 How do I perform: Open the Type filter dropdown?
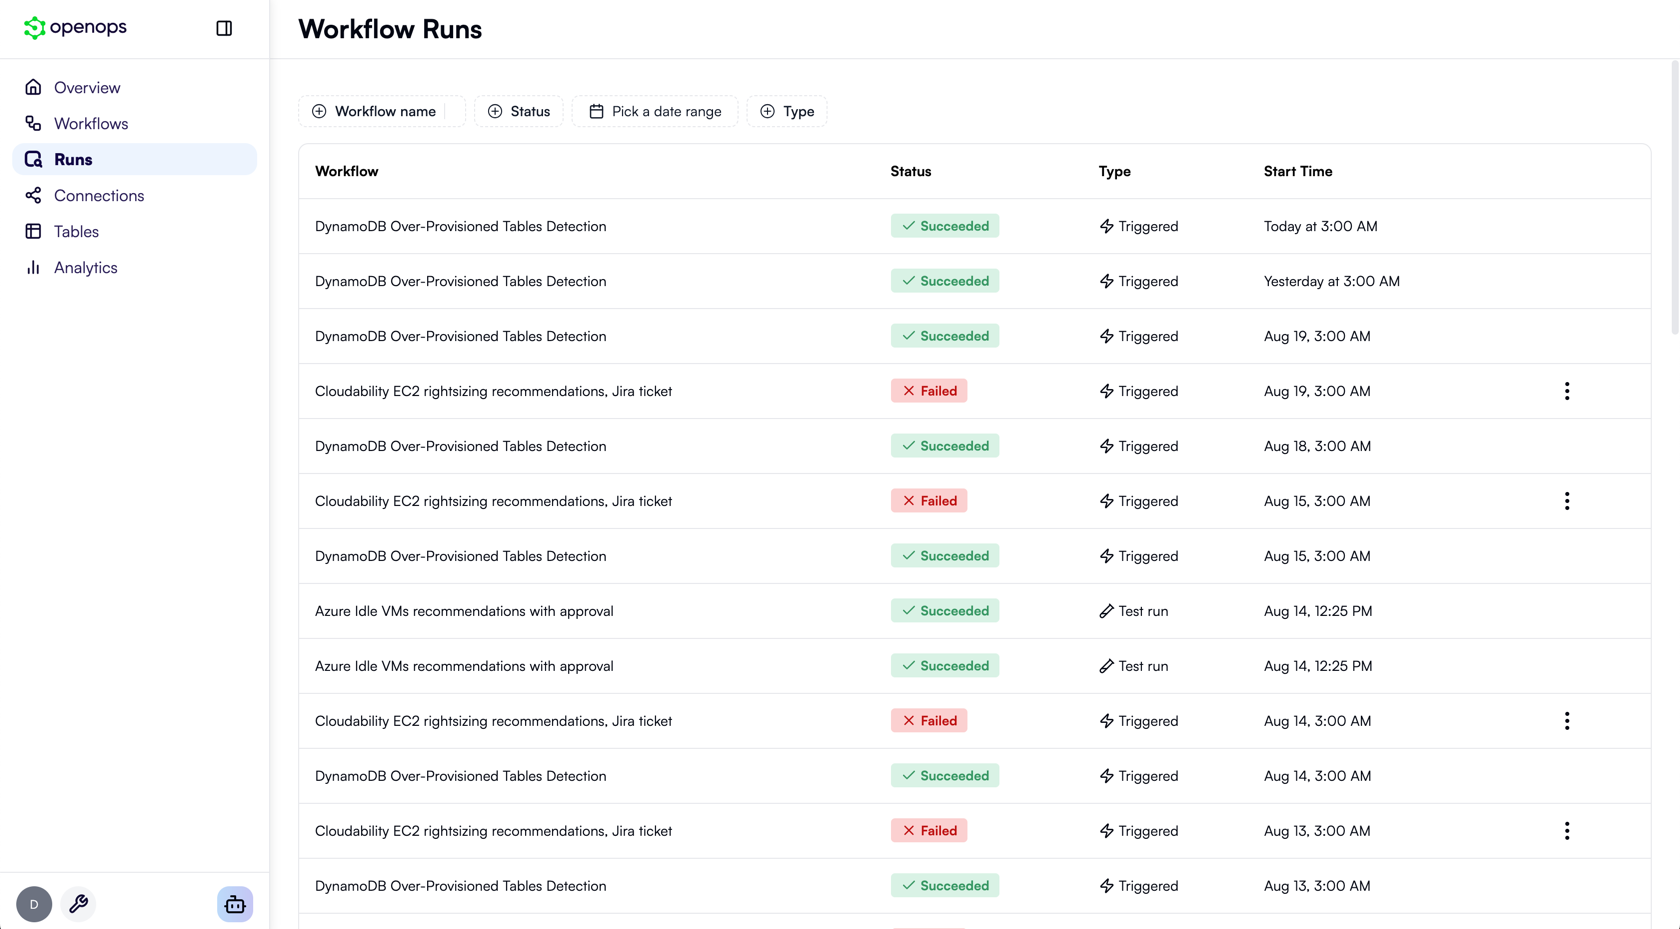pyautogui.click(x=786, y=111)
